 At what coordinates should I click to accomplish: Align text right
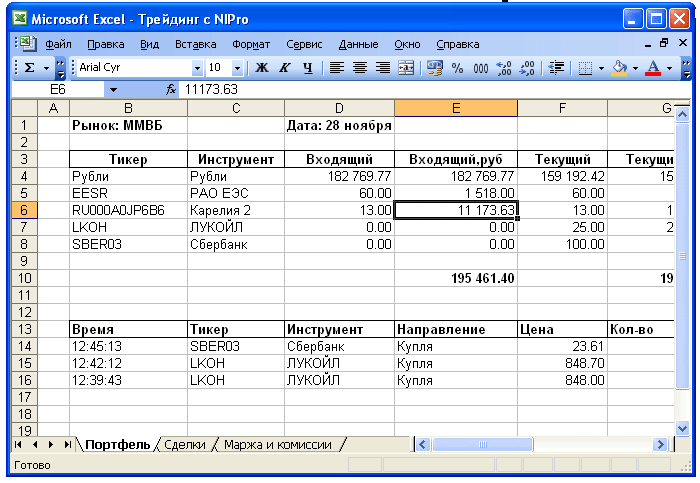tap(383, 68)
